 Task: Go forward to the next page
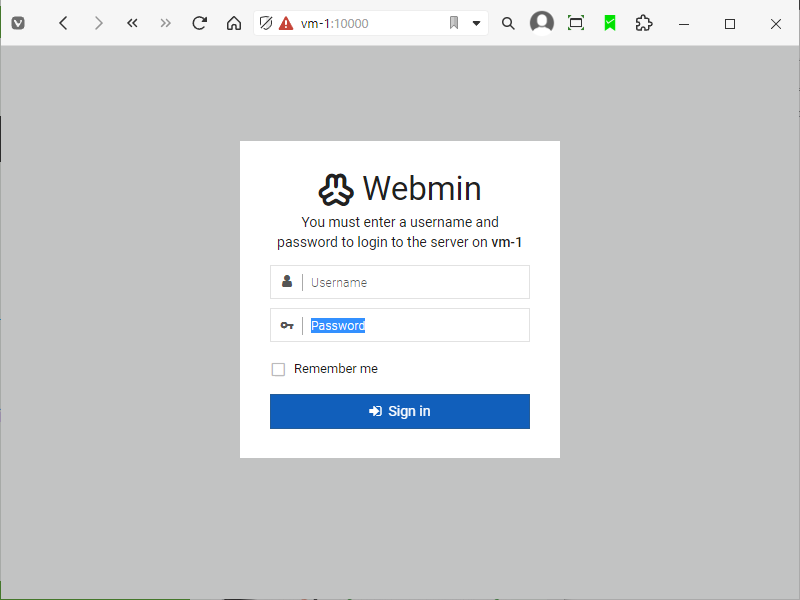[x=98, y=23]
